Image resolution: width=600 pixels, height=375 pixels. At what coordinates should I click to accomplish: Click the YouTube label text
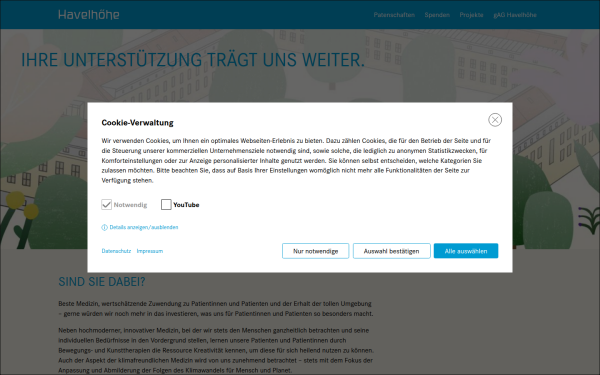pyautogui.click(x=186, y=205)
